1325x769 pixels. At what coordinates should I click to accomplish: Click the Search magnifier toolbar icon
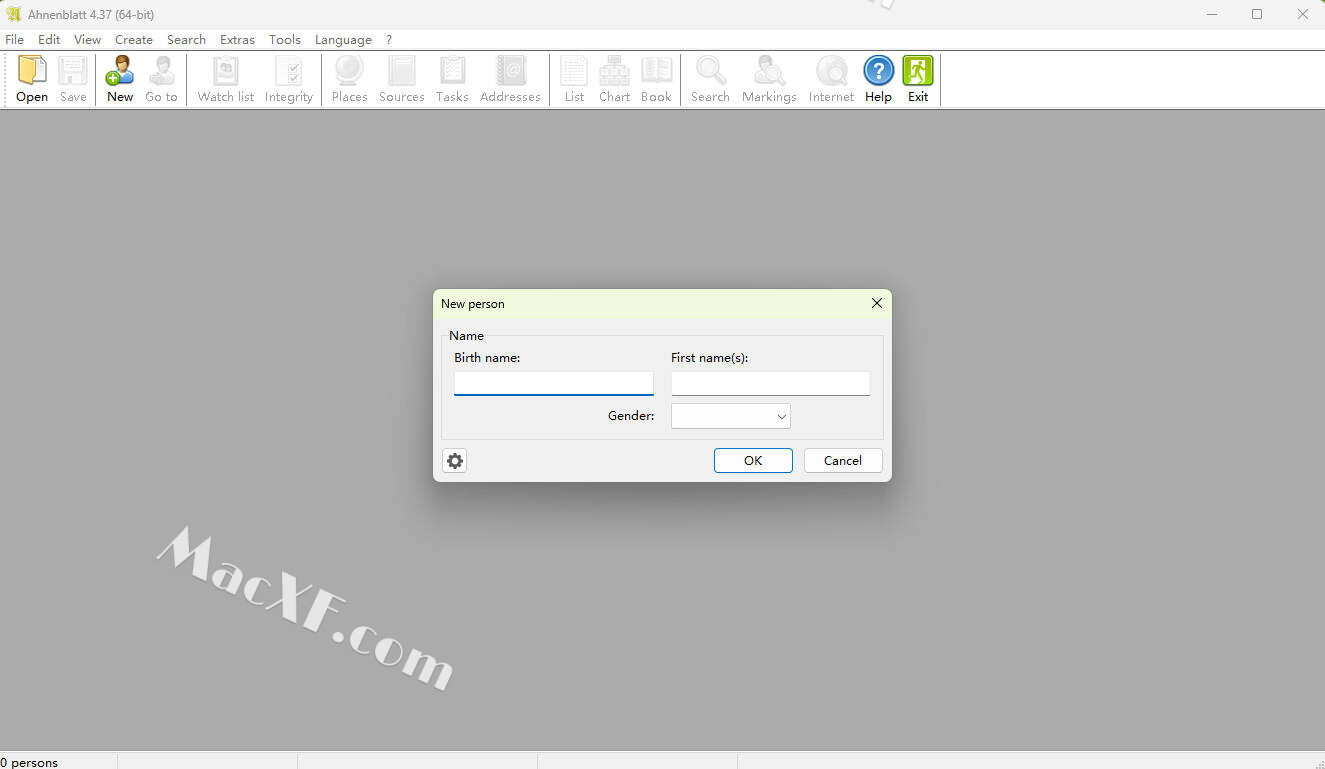[710, 72]
